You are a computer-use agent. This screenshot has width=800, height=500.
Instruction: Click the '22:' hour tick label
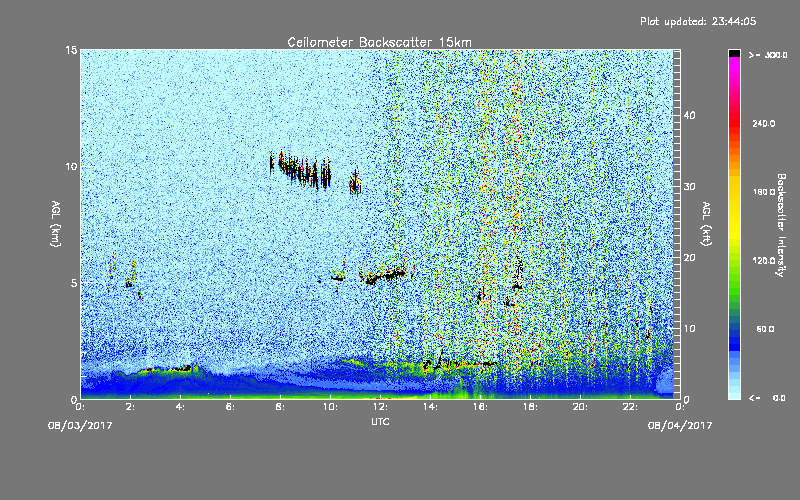630,407
